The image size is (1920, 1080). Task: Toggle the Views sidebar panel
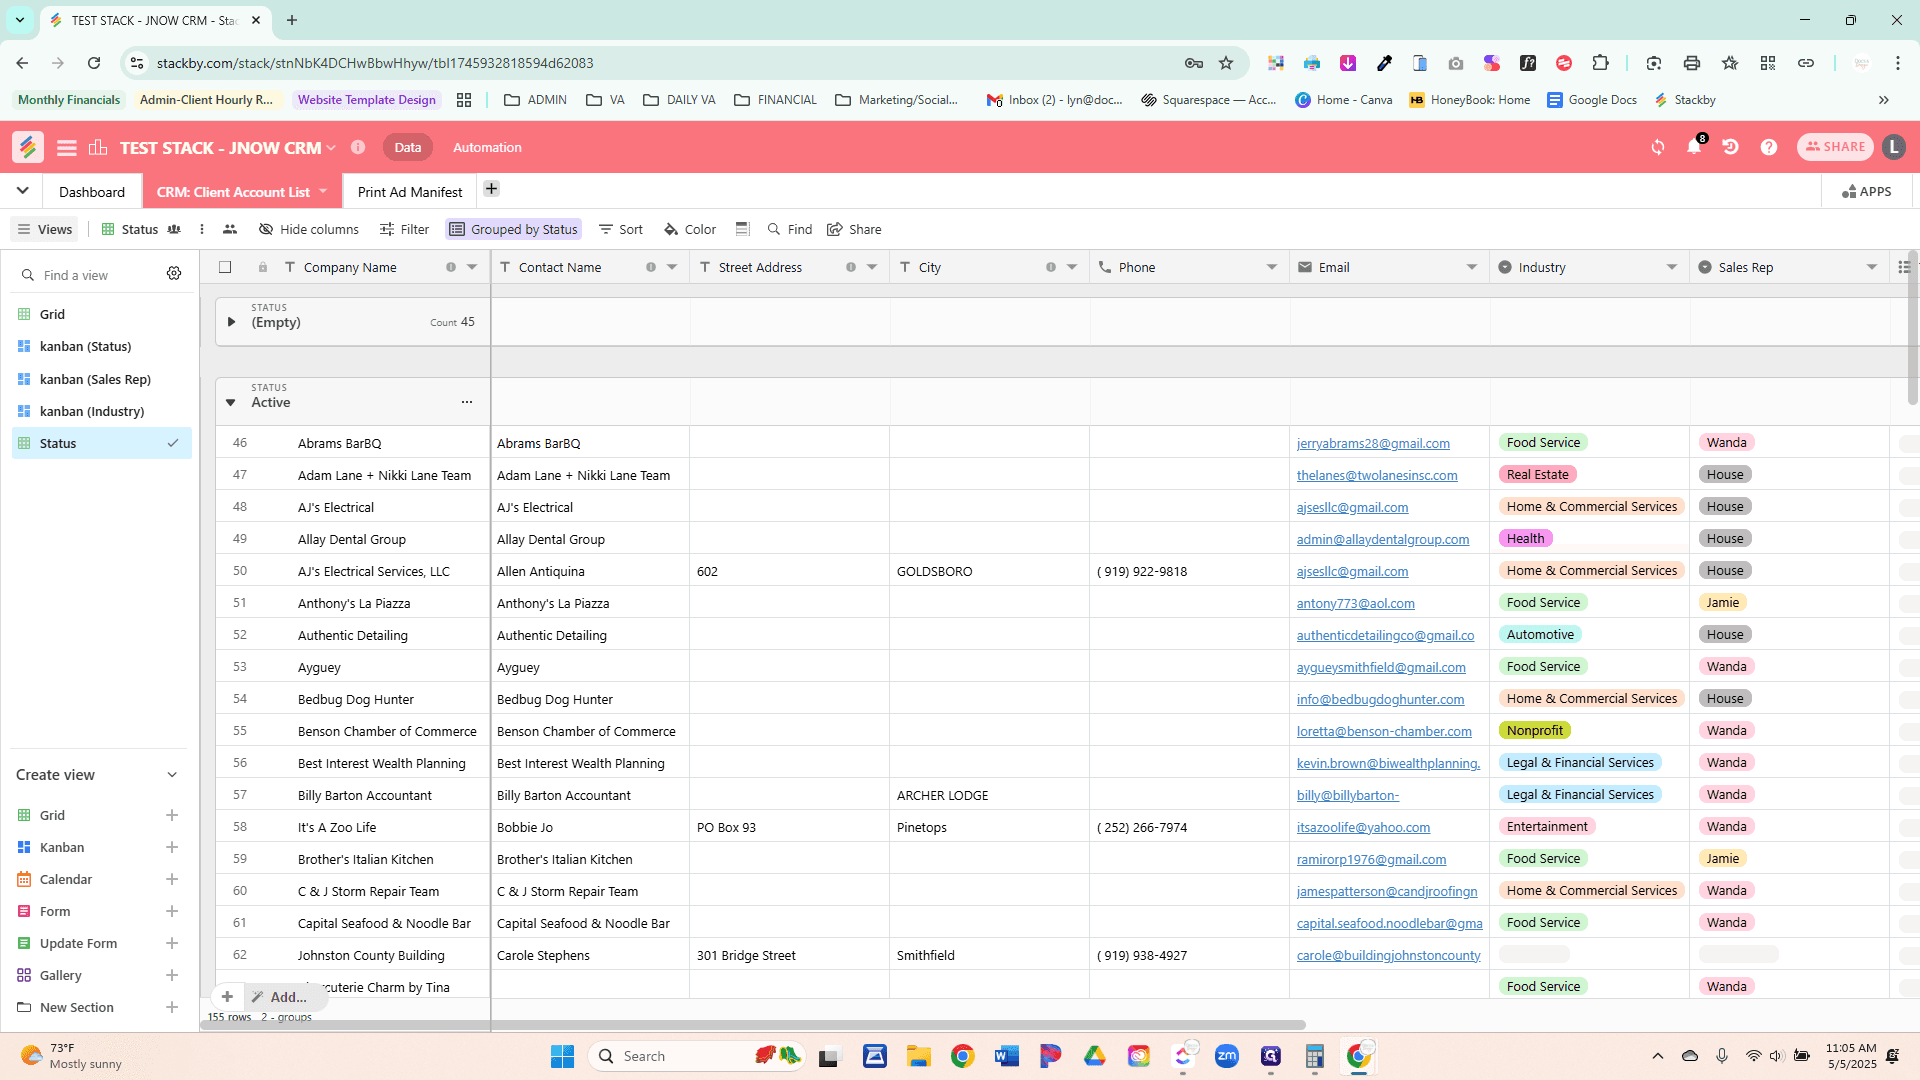click(45, 229)
